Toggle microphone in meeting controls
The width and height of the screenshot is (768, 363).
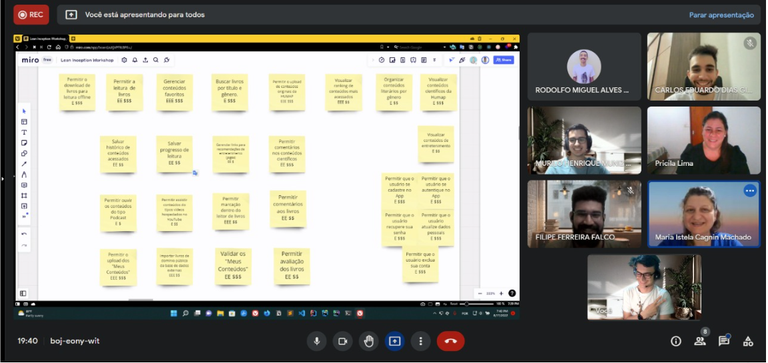pyautogui.click(x=317, y=341)
